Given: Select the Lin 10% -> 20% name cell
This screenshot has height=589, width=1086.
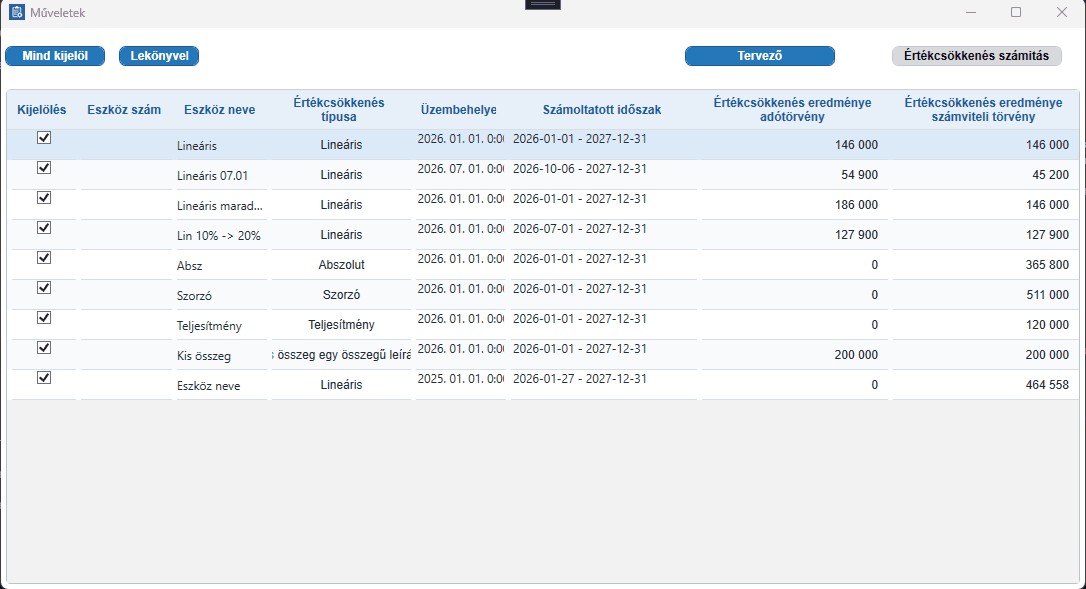Looking at the screenshot, I should (x=219, y=236).
